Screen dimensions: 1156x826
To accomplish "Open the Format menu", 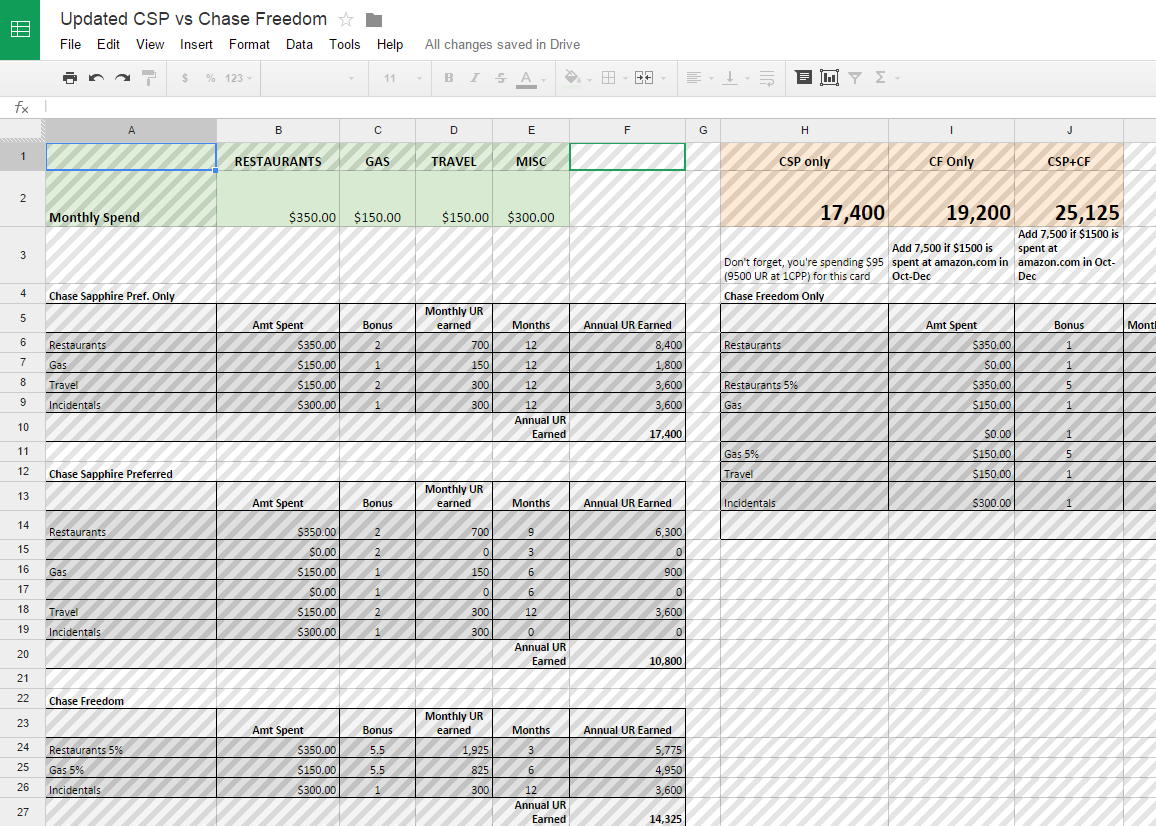I will (x=249, y=44).
